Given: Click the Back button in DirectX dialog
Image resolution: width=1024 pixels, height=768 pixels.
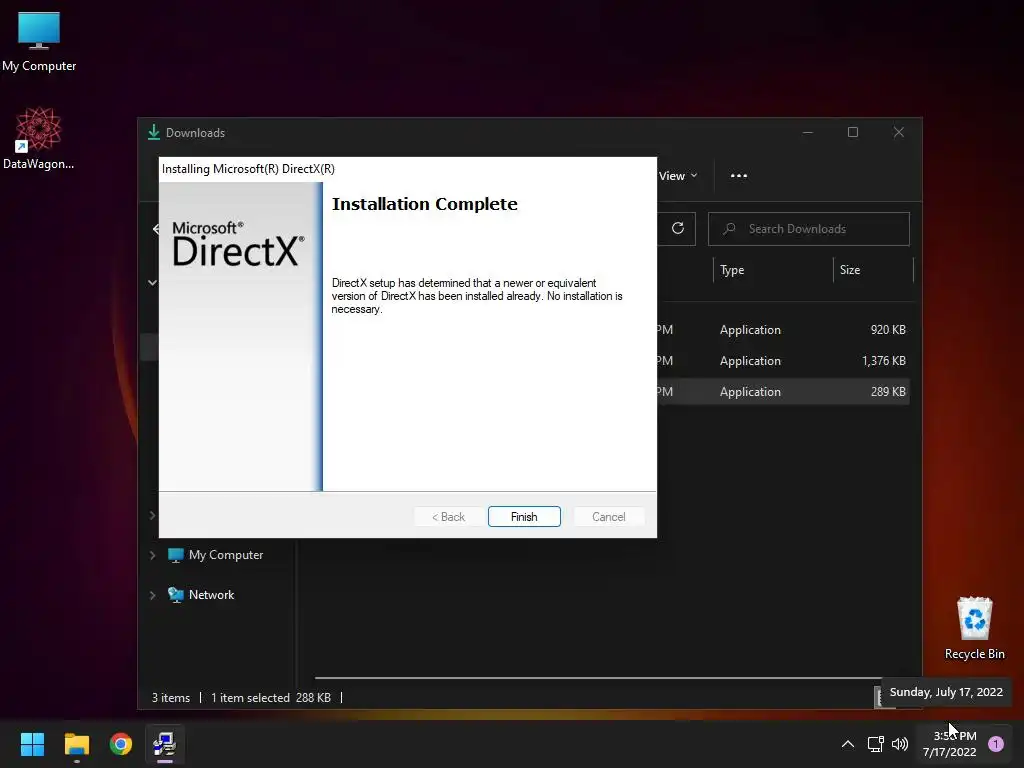Looking at the screenshot, I should (448, 517).
